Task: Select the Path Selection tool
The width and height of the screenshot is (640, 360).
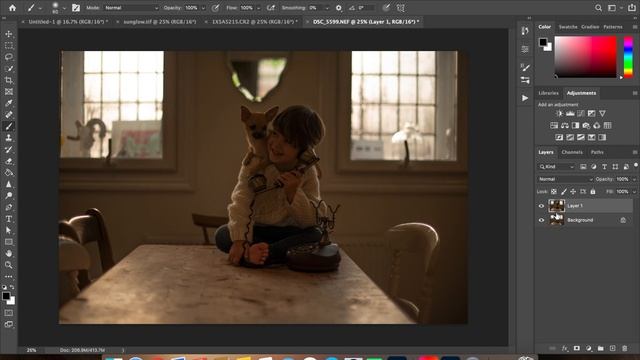Action: pyautogui.click(x=9, y=230)
